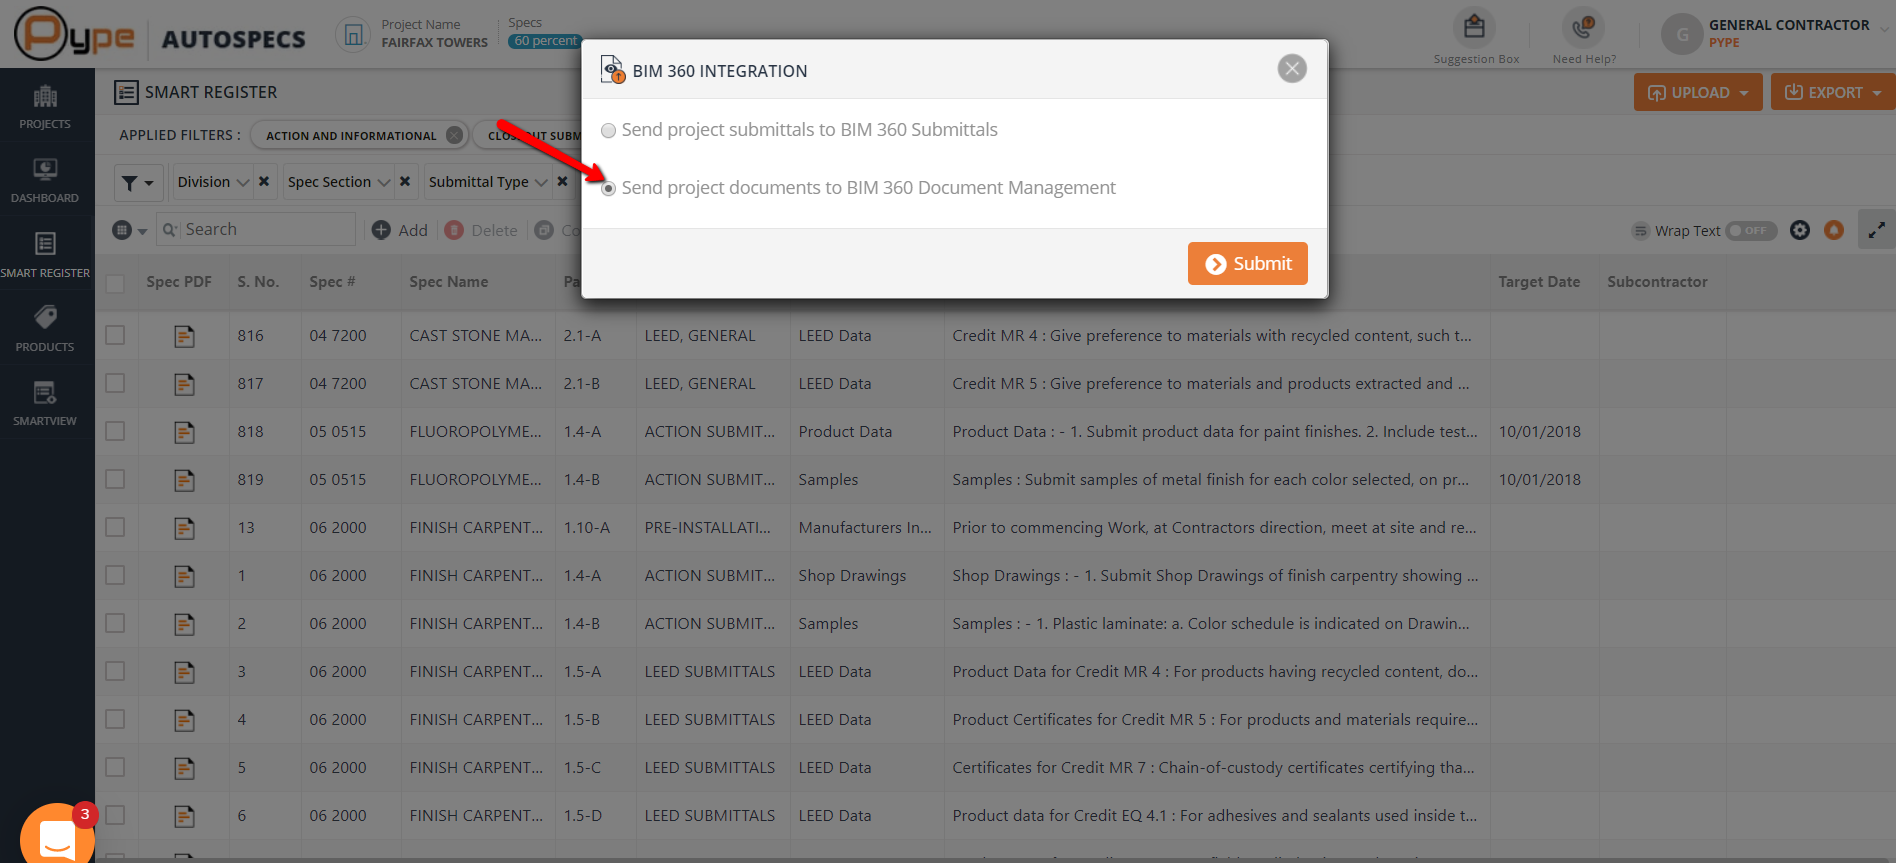The image size is (1896, 863).
Task: Click 'Shop Drawings' cell in S. No. 1 row
Action: (x=852, y=576)
